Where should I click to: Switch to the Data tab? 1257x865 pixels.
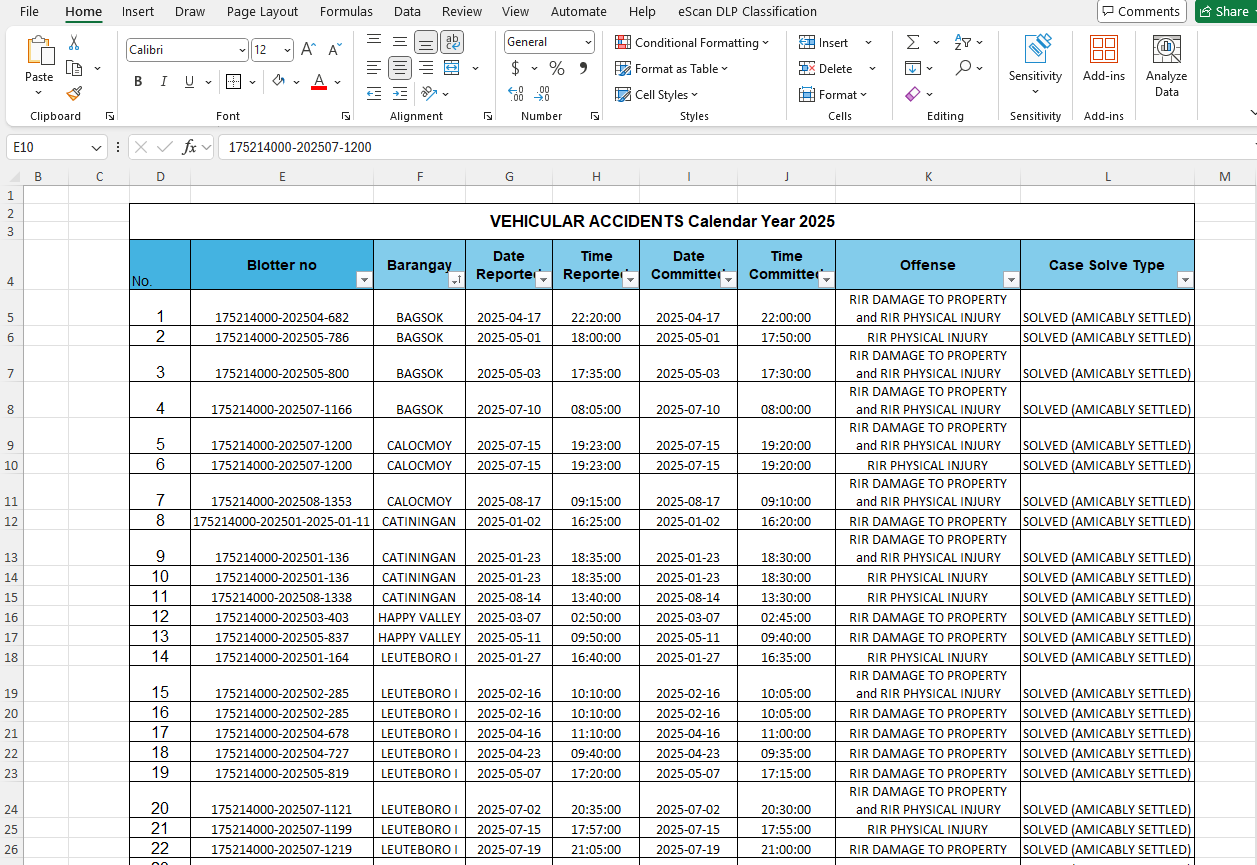407,12
